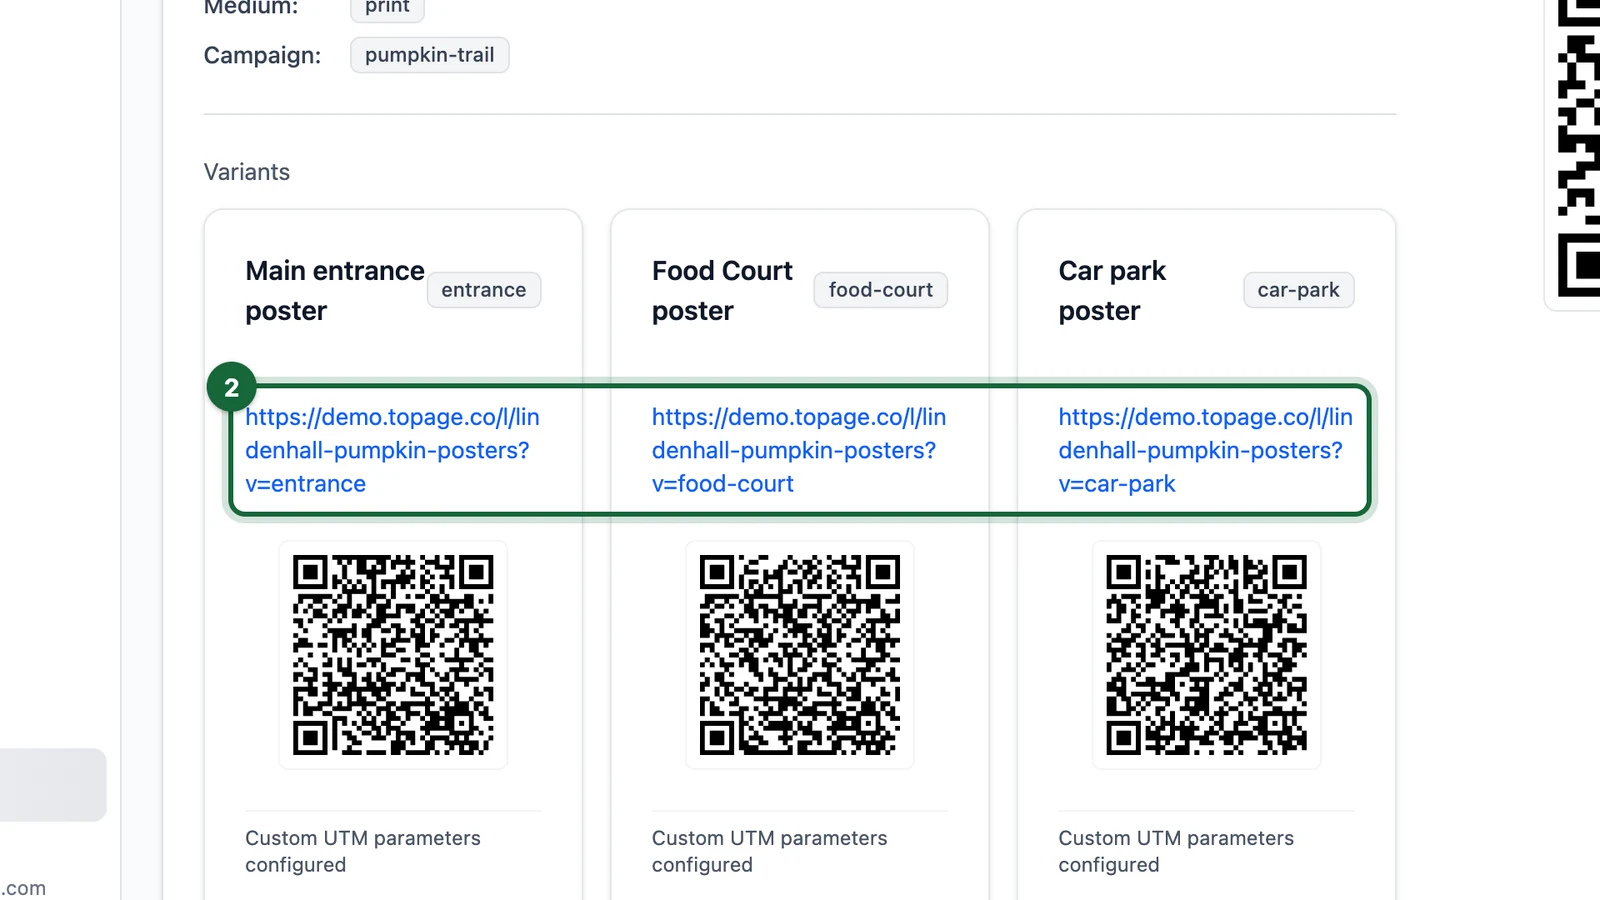Click the Main entrance poster QR code
The width and height of the screenshot is (1600, 900).
point(393,655)
